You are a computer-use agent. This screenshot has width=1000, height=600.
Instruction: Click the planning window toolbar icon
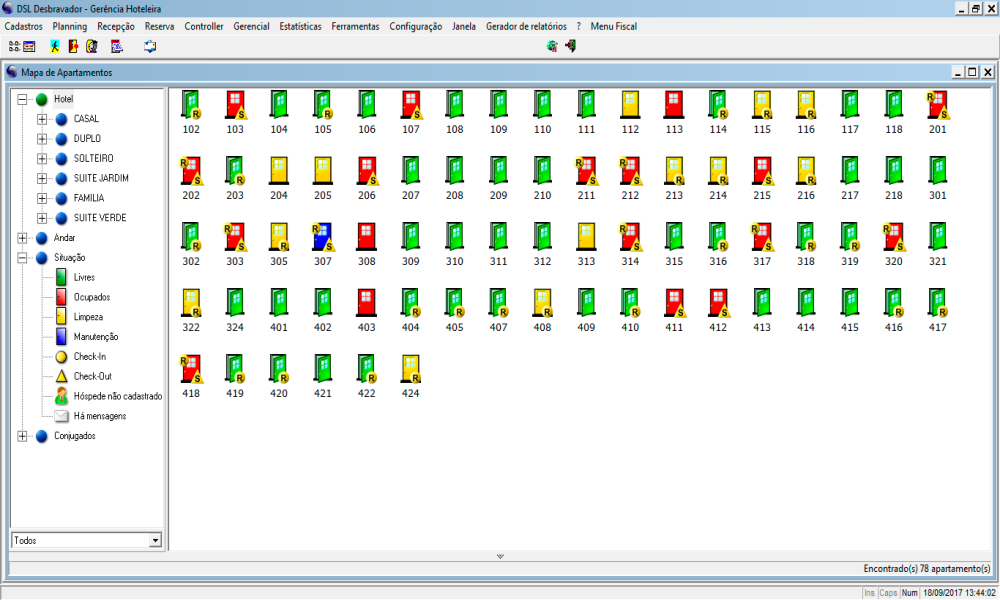[29, 47]
